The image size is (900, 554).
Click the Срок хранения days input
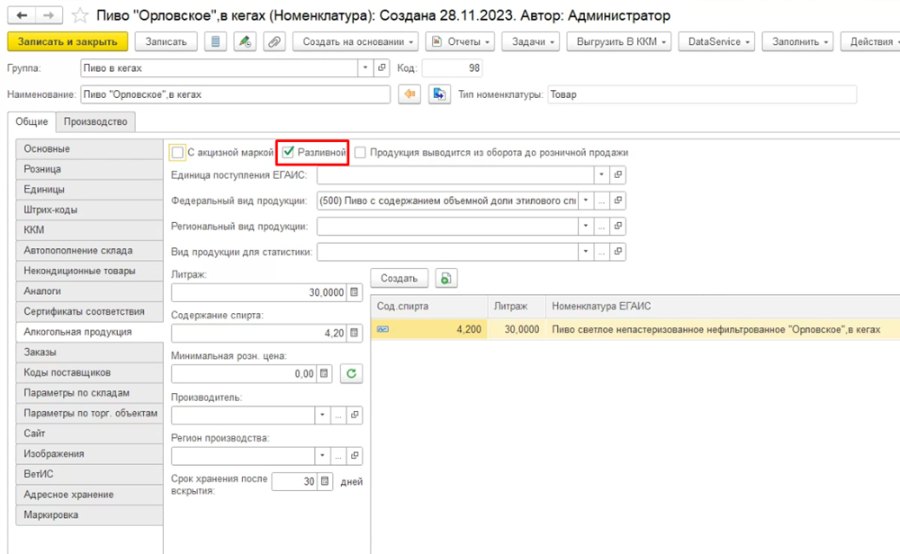click(x=294, y=481)
